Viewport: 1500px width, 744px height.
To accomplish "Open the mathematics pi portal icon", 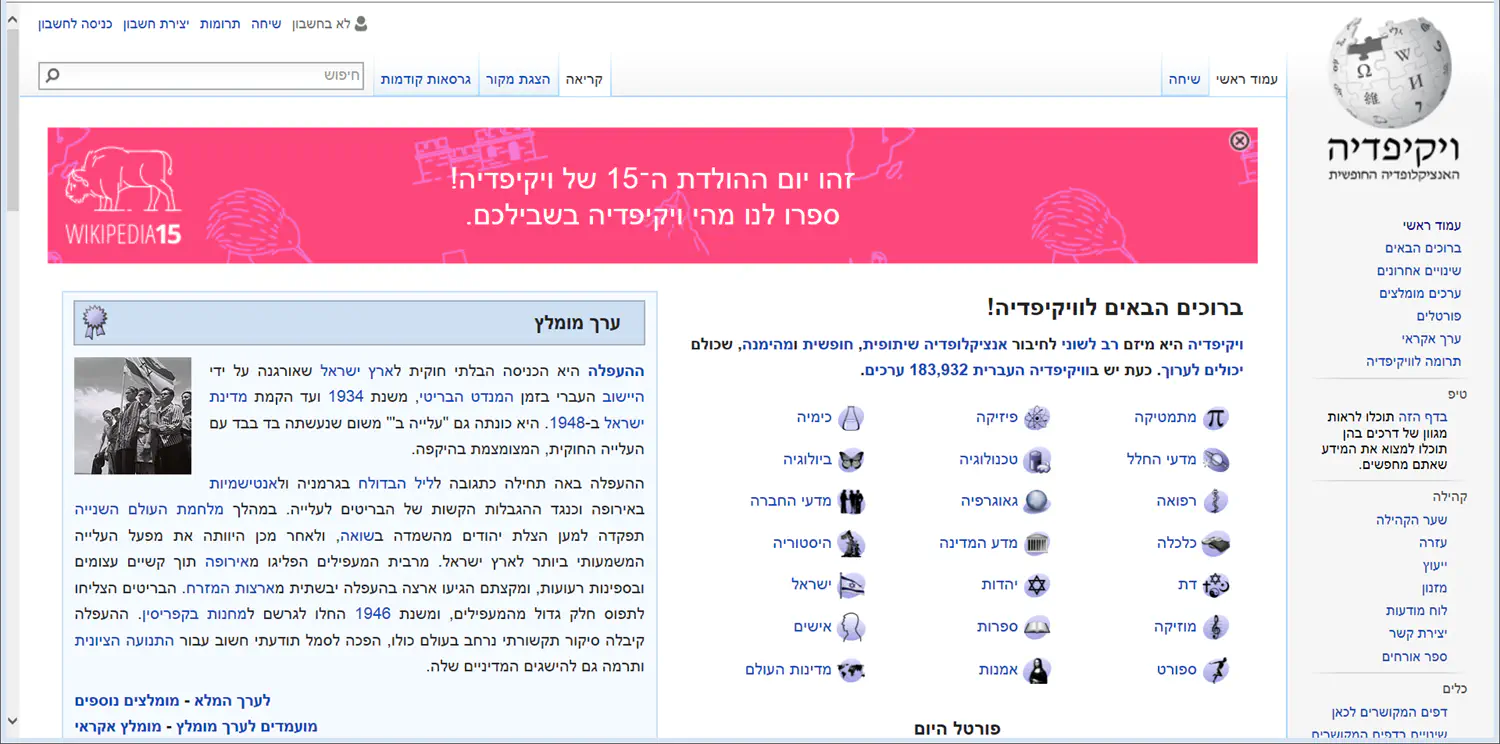I will 1215,418.
